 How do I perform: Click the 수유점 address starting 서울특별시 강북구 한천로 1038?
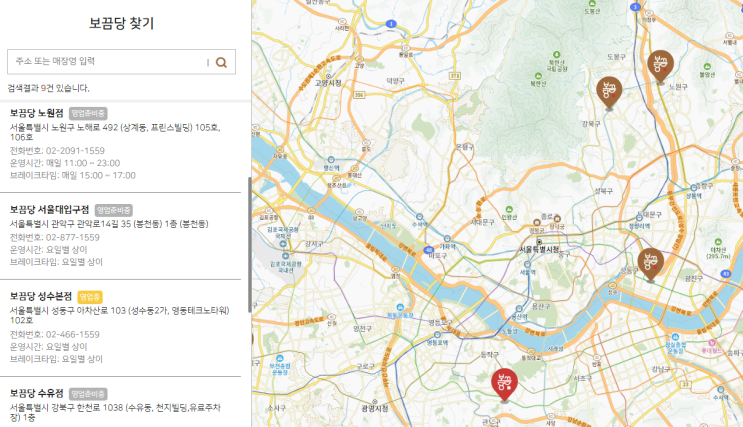click(x=115, y=412)
